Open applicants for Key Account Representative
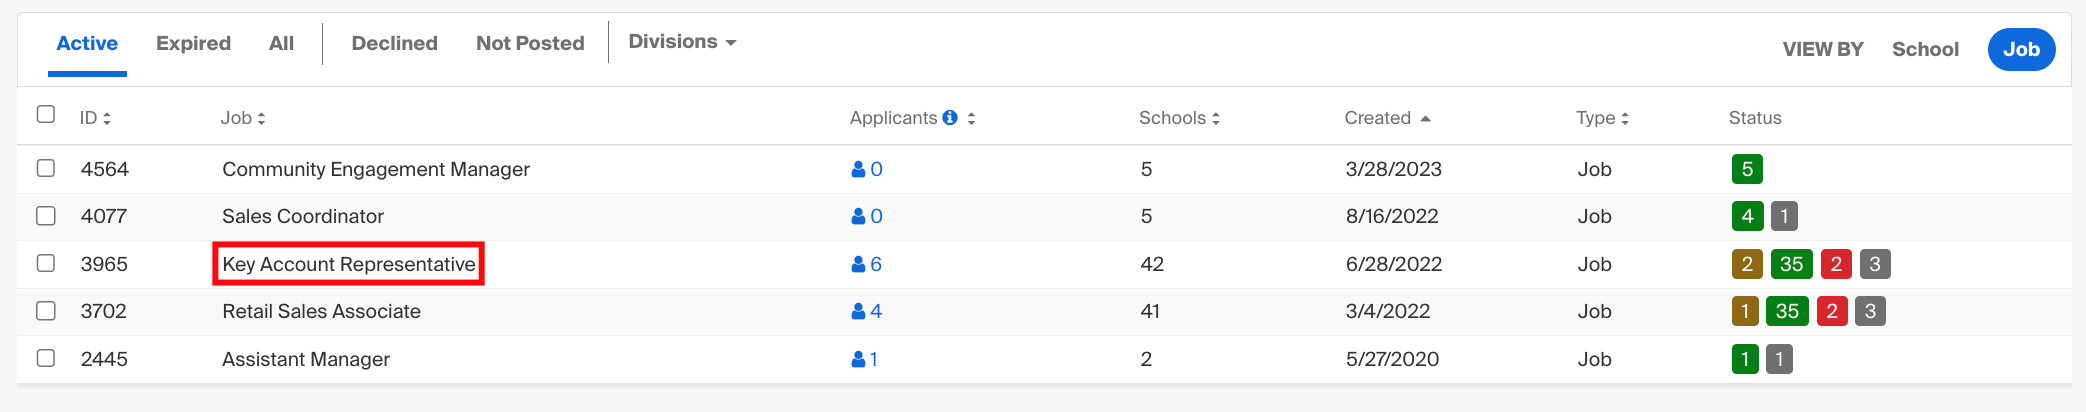The image size is (2086, 412). (x=866, y=264)
